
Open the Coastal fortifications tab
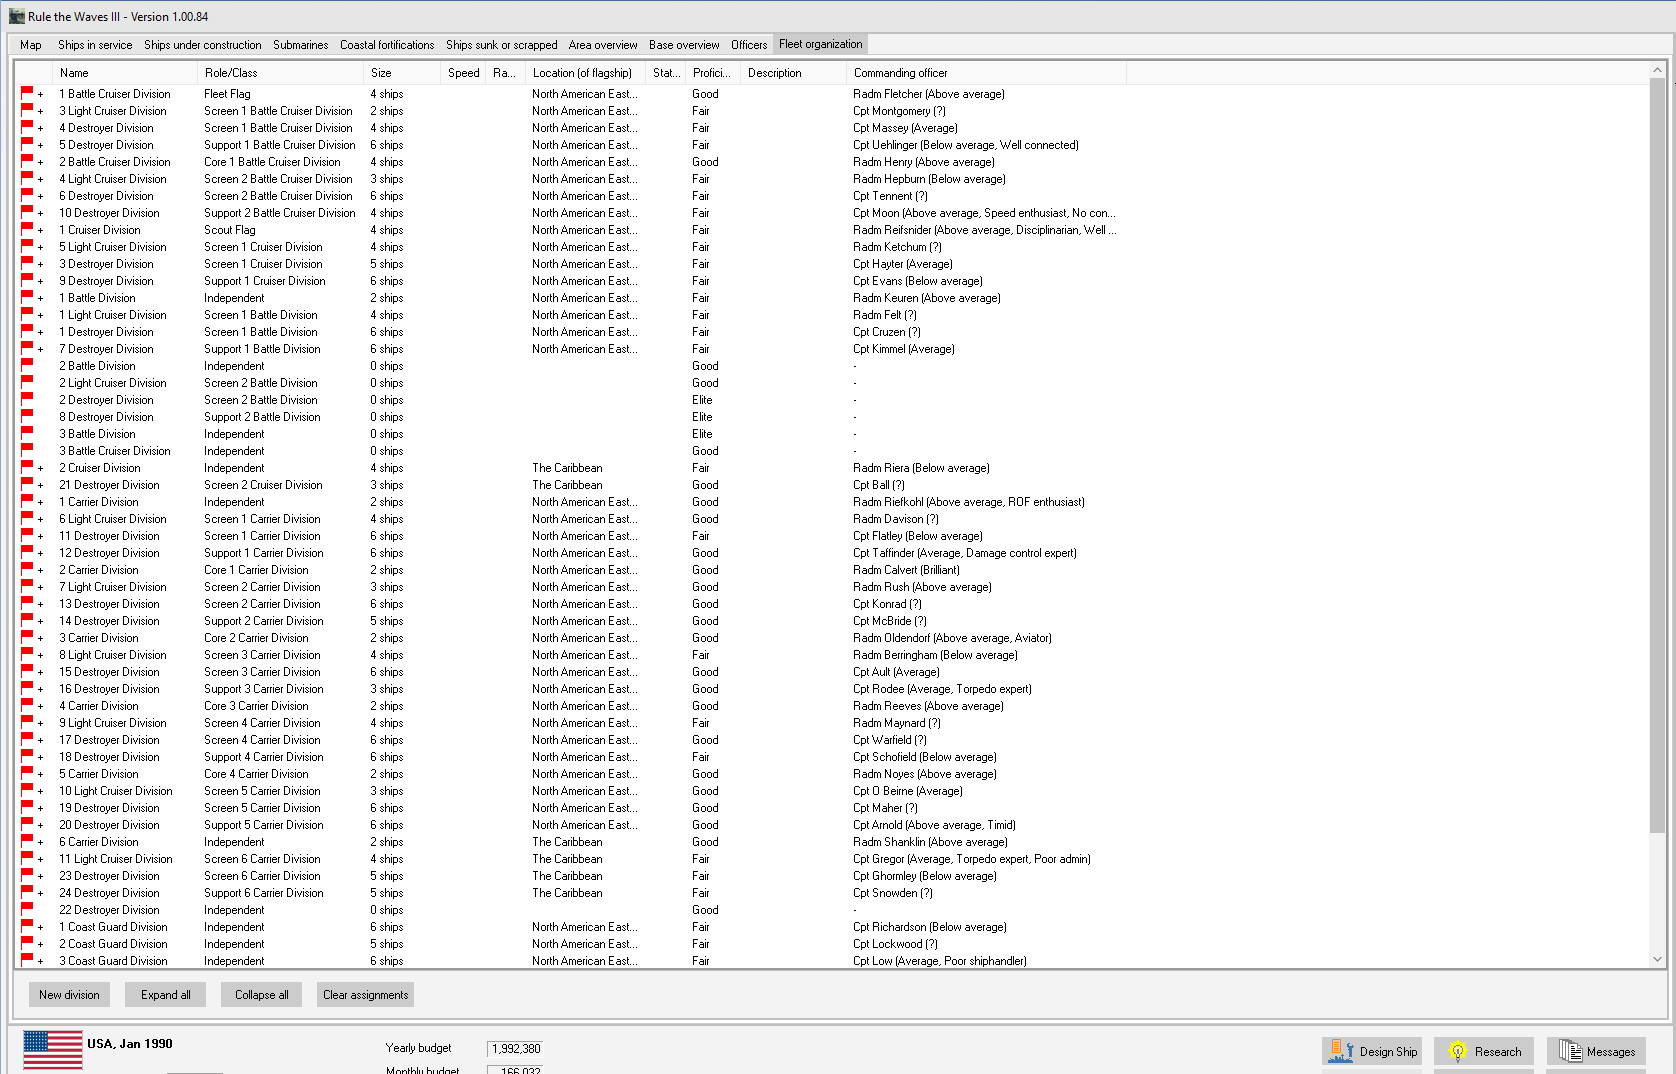tap(387, 45)
